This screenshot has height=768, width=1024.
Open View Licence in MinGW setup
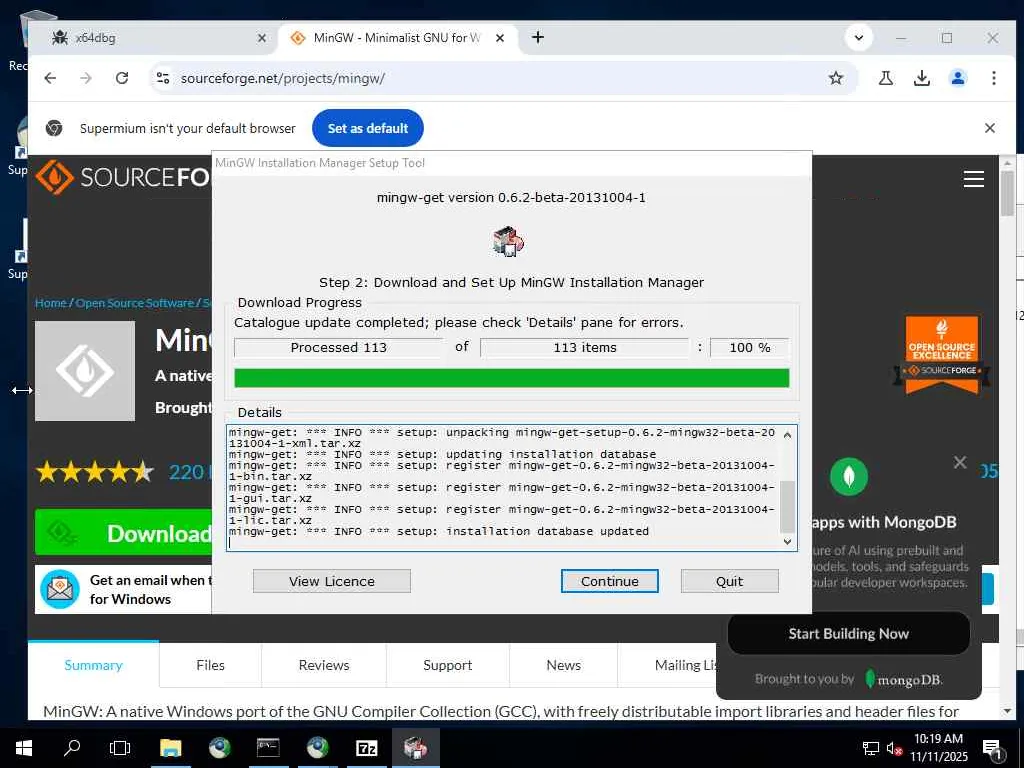pos(332,581)
